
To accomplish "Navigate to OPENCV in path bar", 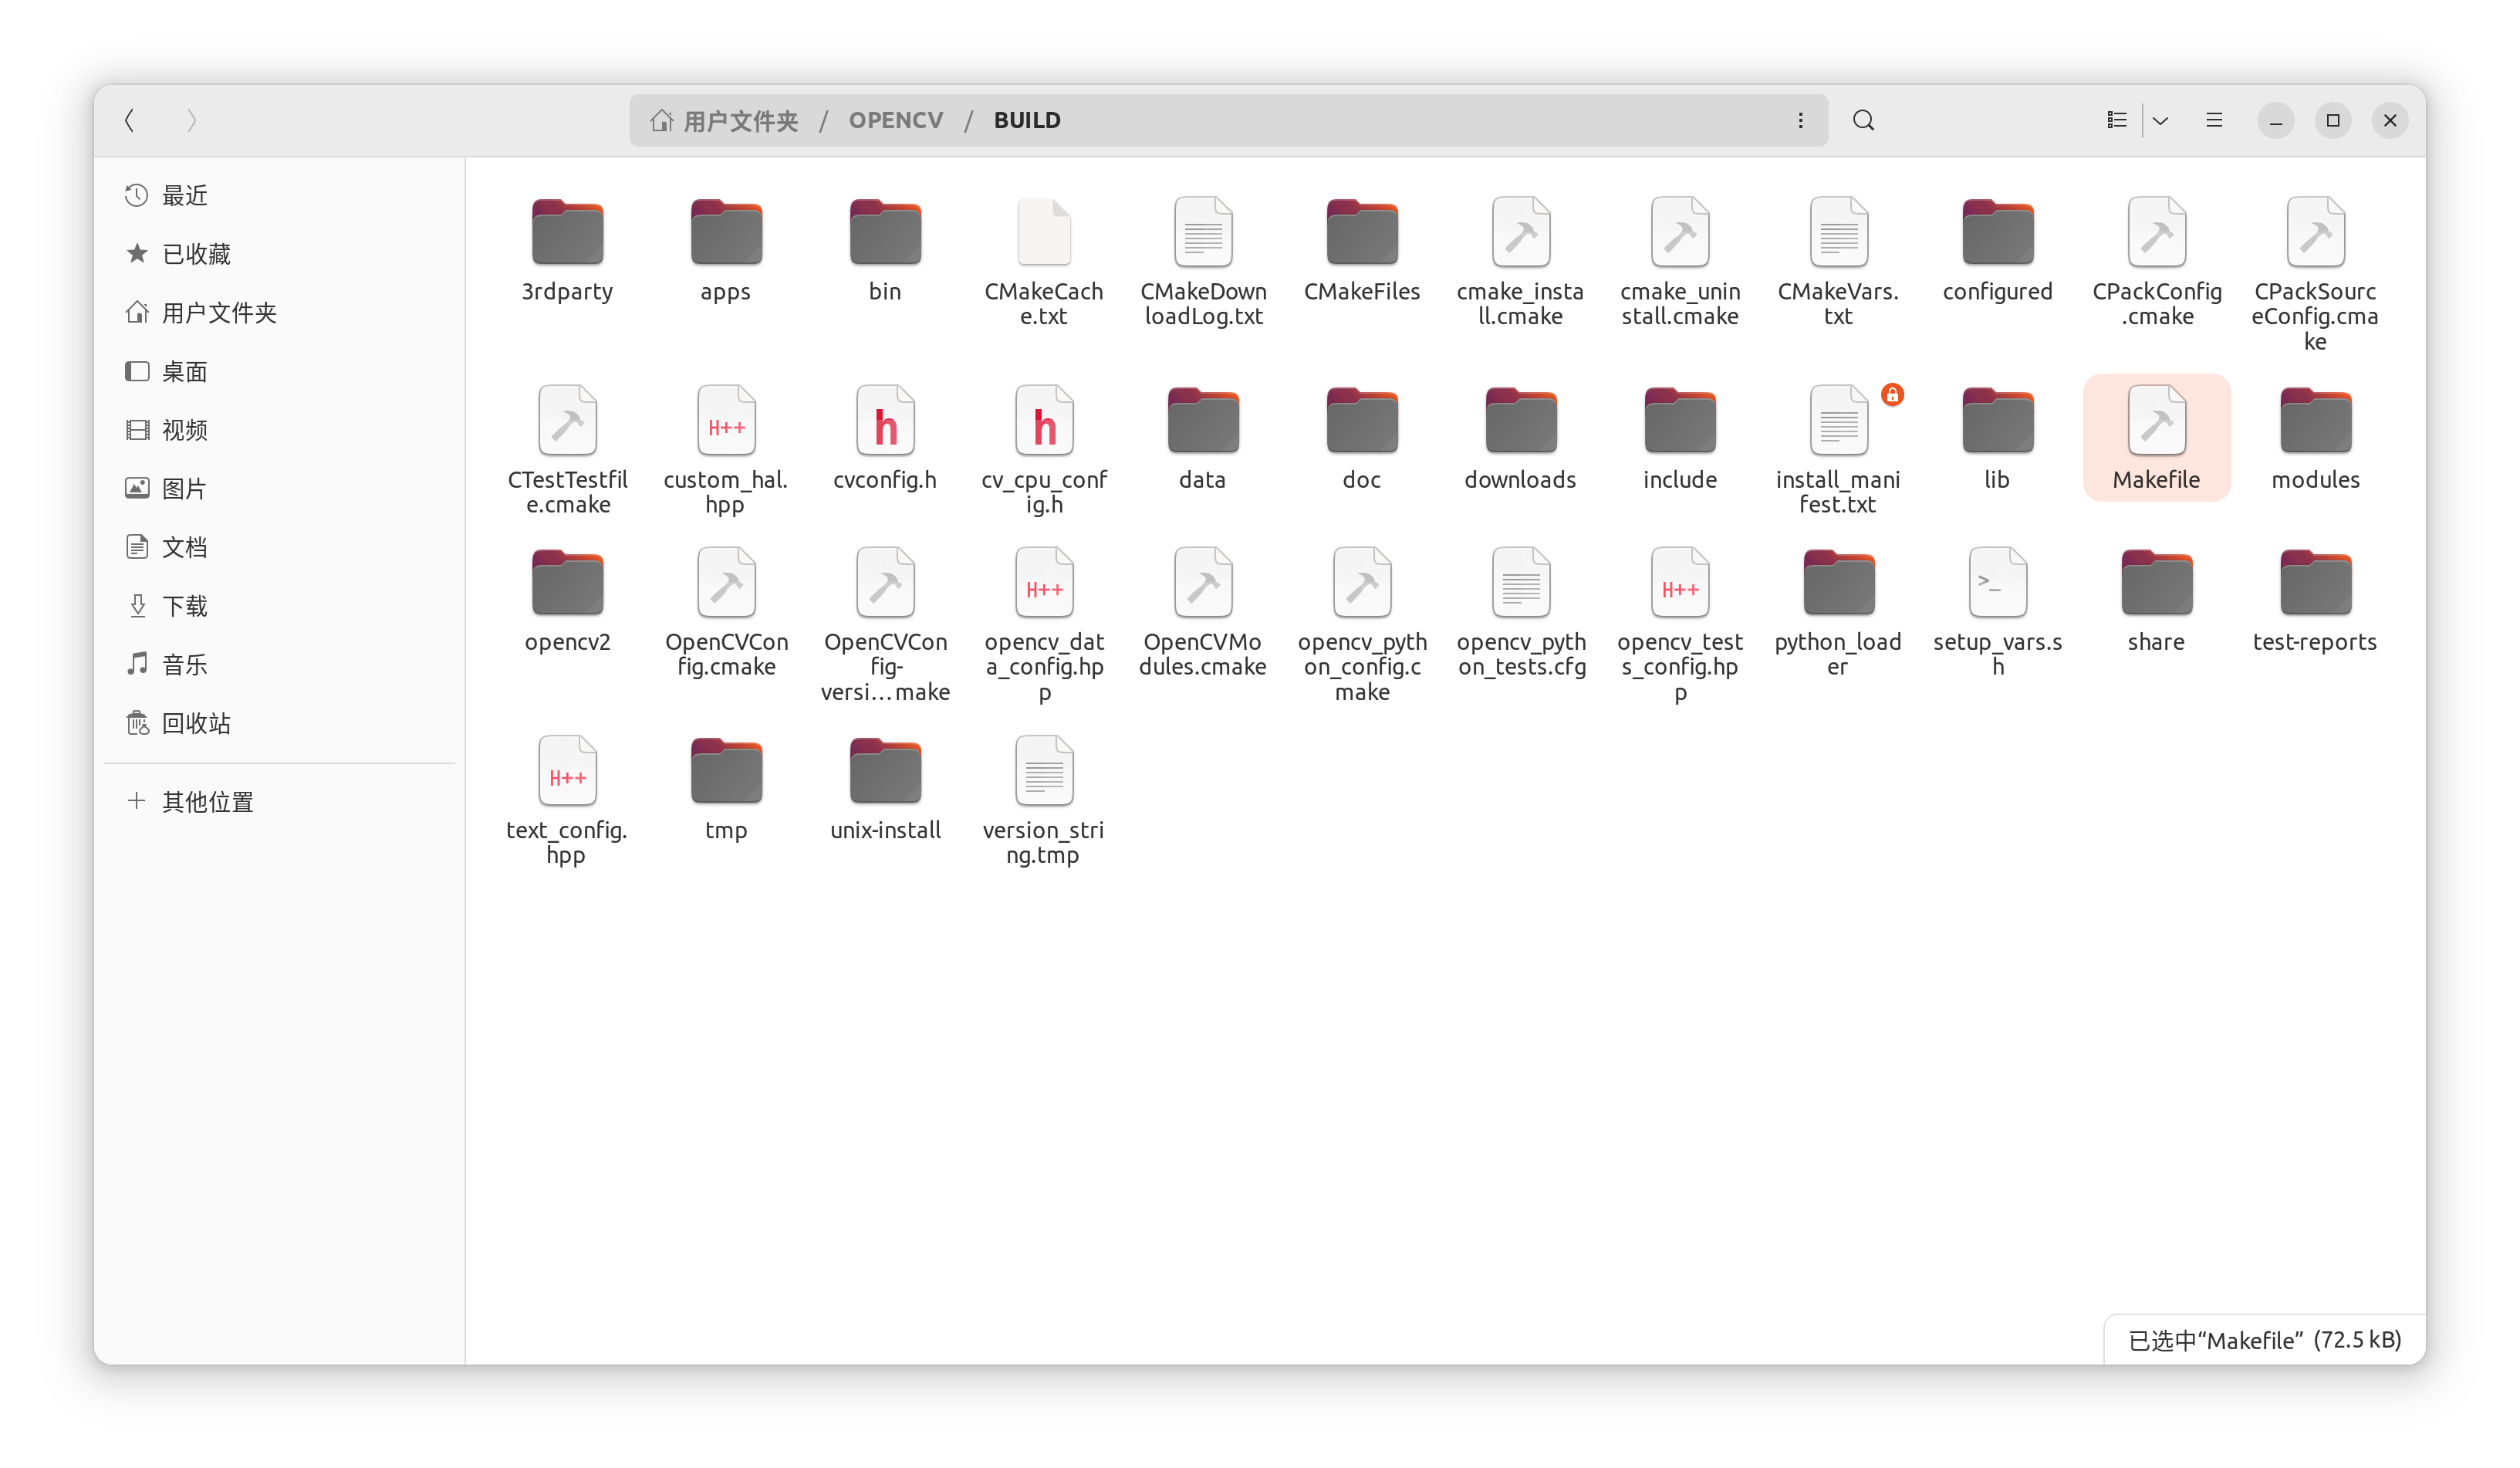I will click(x=896, y=120).
